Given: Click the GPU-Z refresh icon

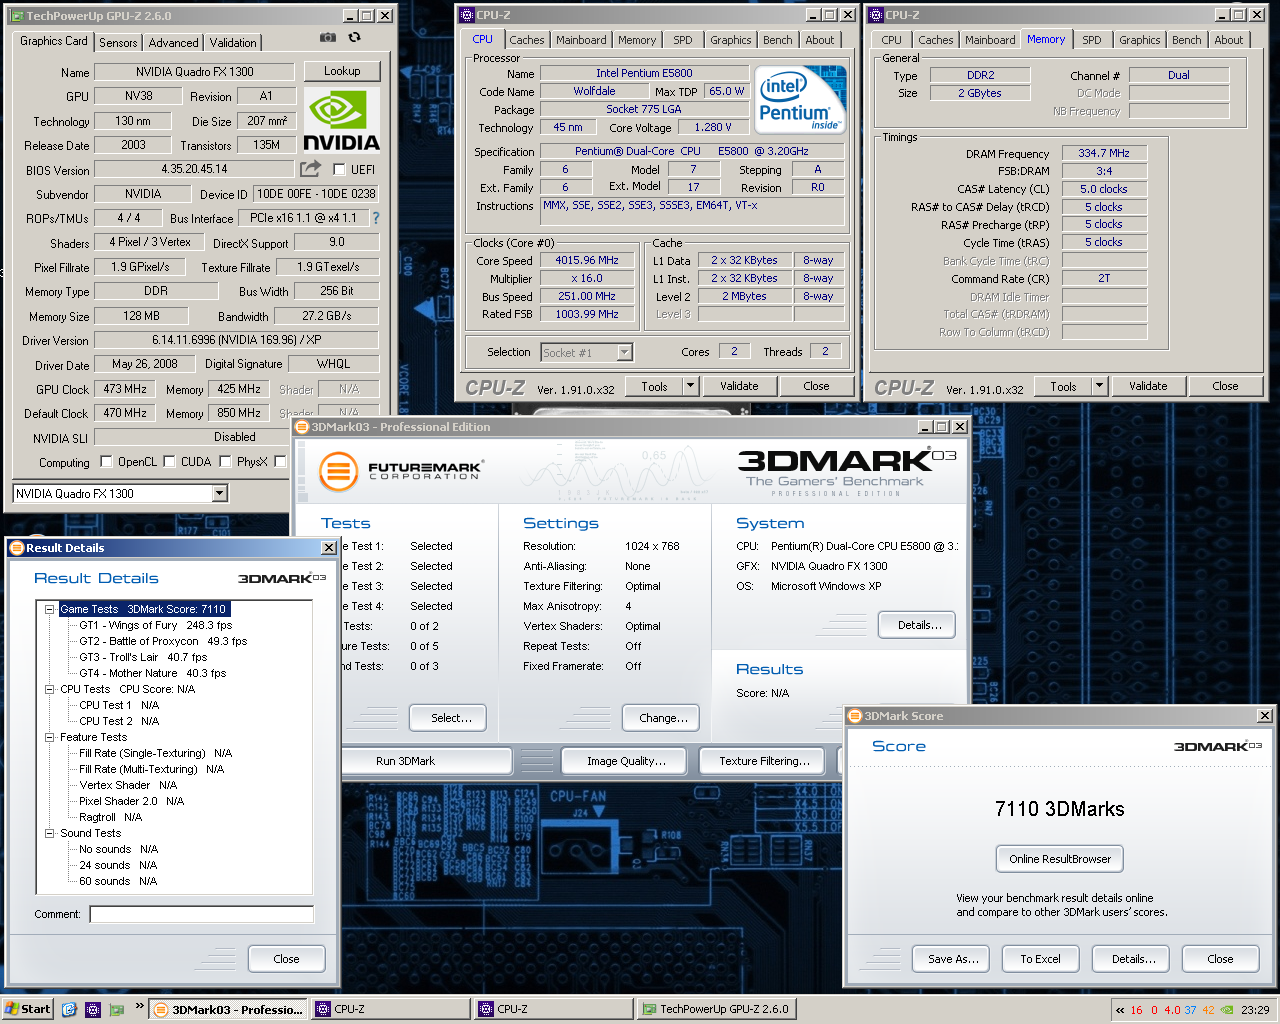Looking at the screenshot, I should tap(354, 37).
